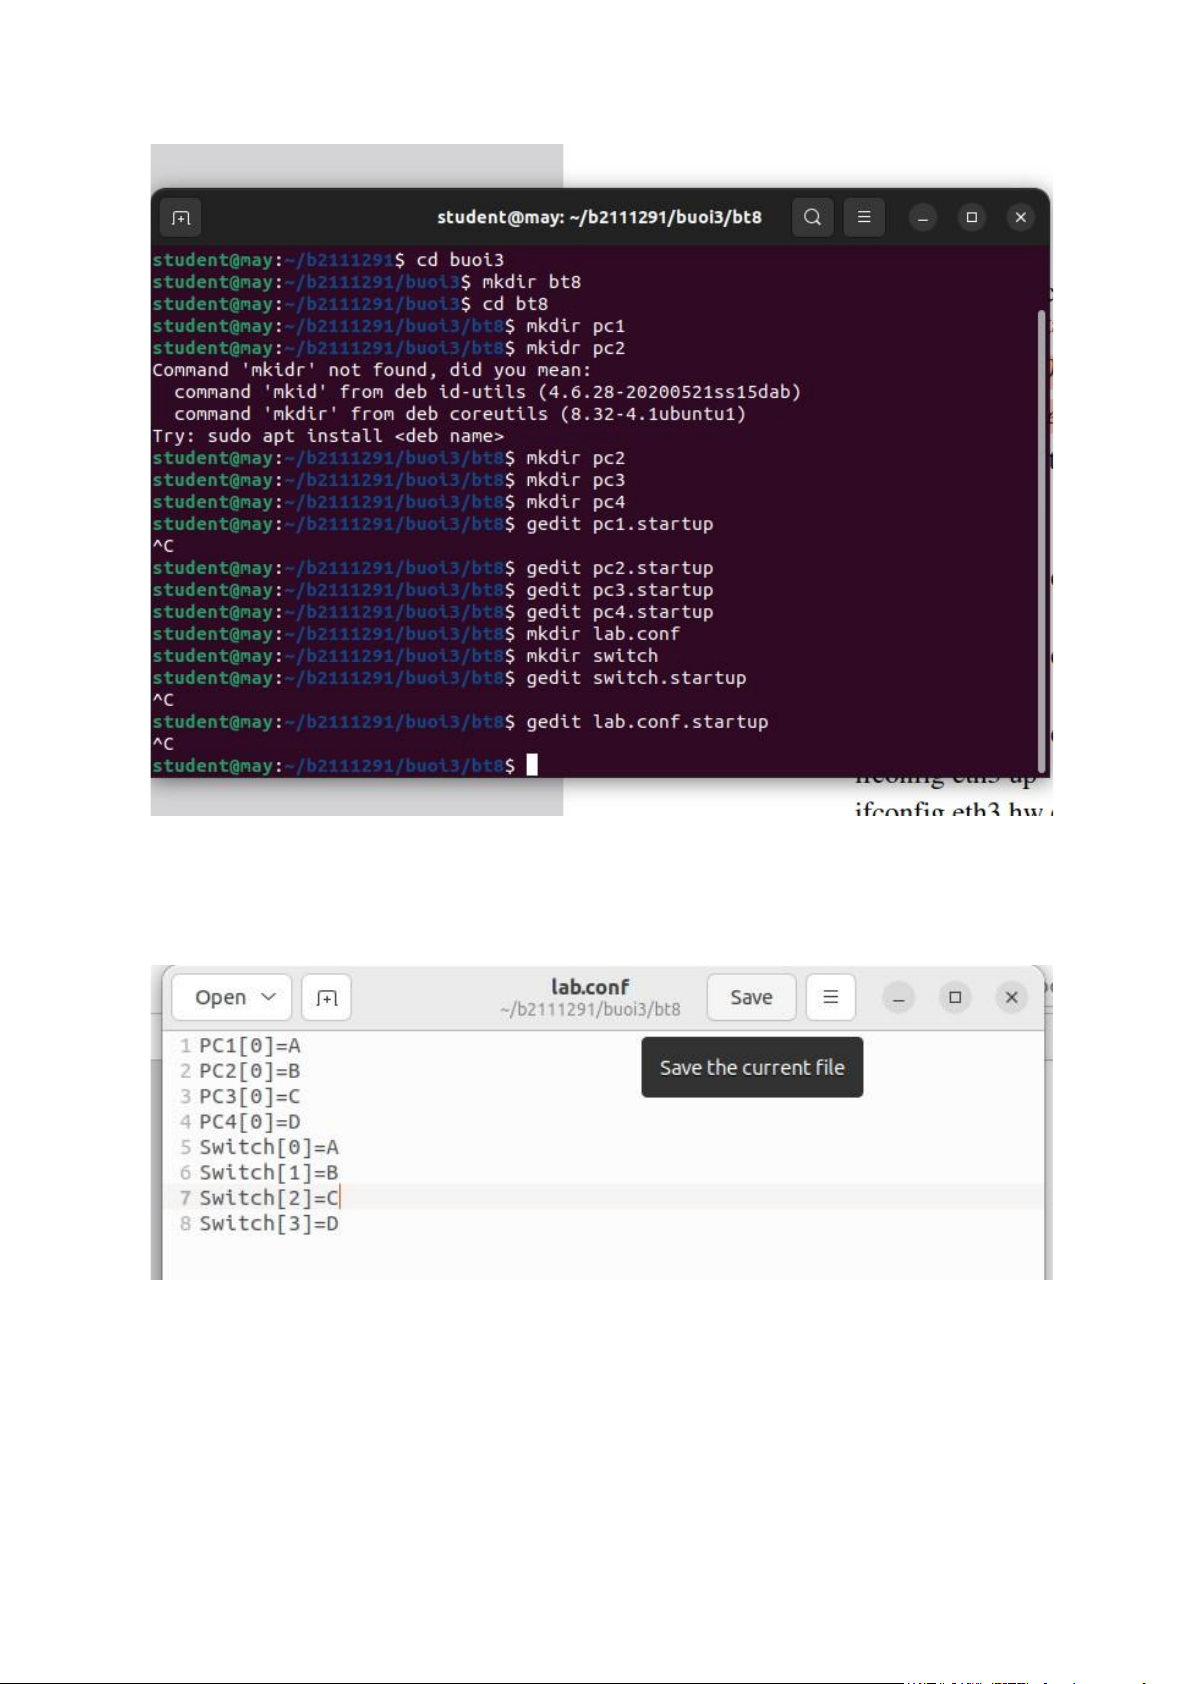
Task: Open the gedit hamburger menu
Action: (830, 997)
